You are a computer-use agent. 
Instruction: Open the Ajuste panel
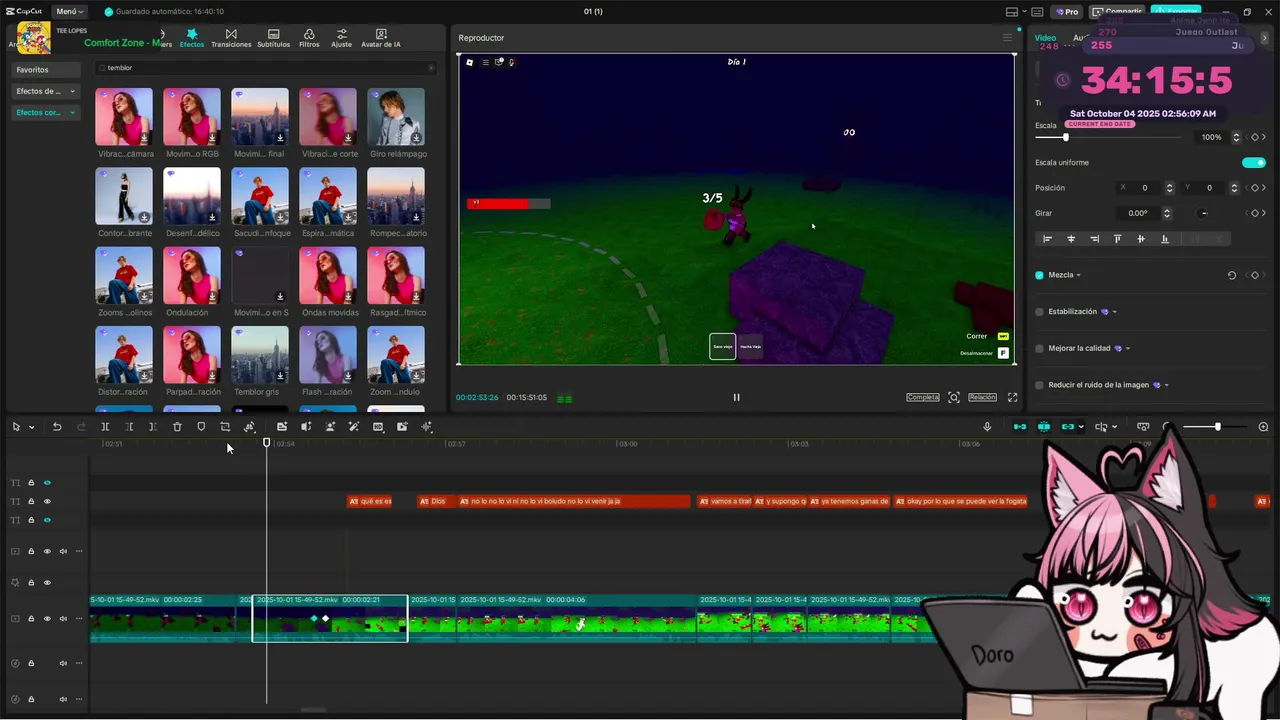[x=342, y=38]
